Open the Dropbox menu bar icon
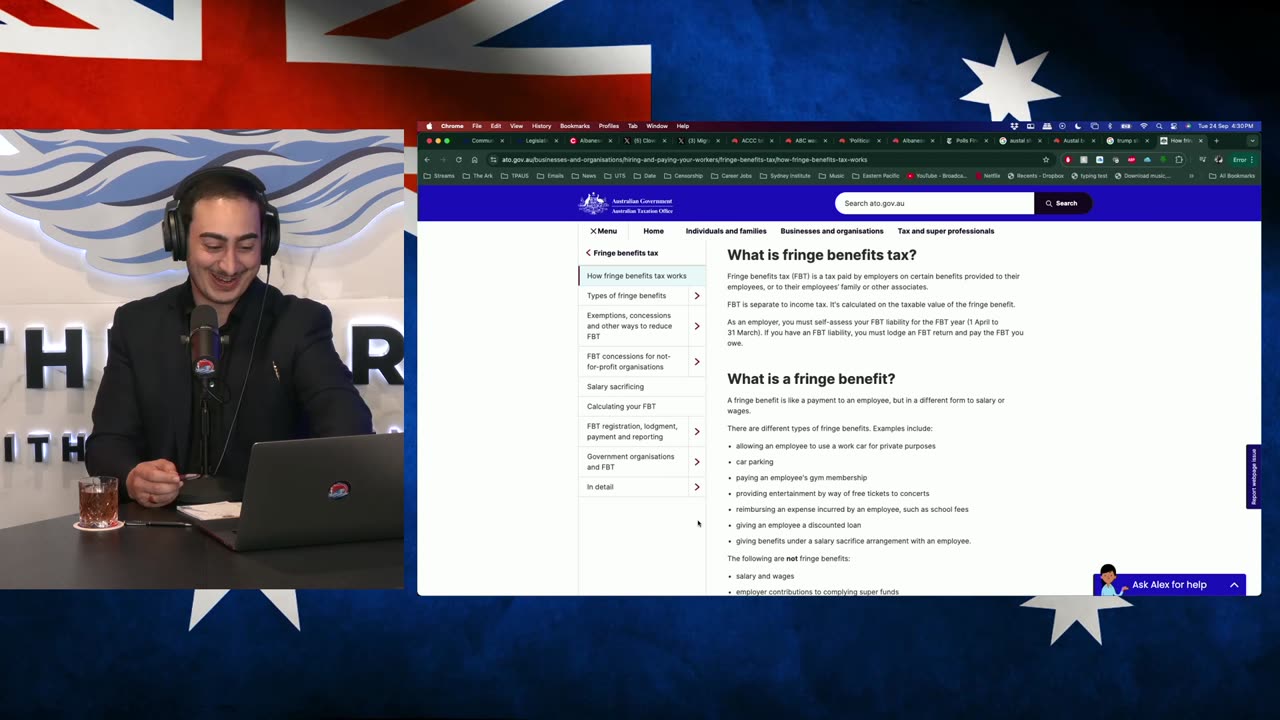 click(1014, 126)
